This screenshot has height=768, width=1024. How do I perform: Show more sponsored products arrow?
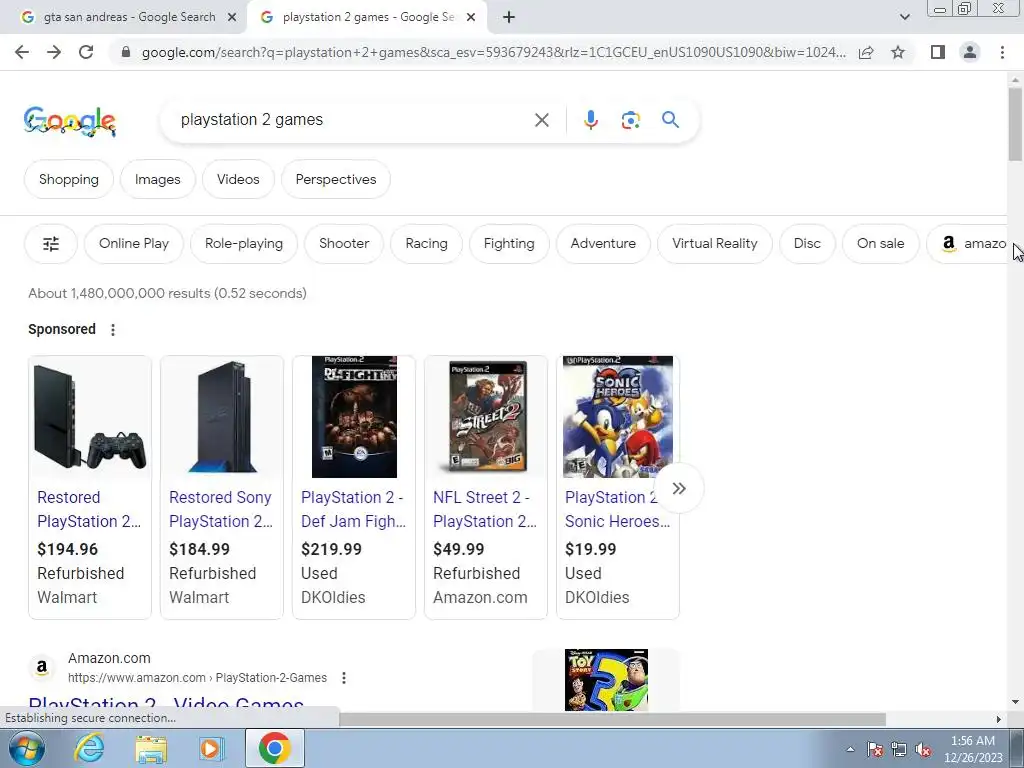[679, 488]
